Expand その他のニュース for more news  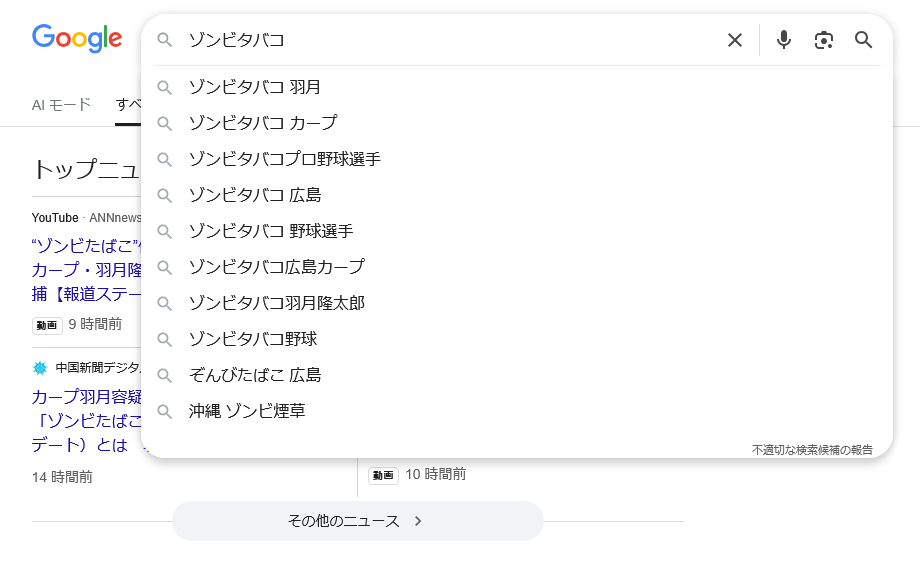click(357, 521)
